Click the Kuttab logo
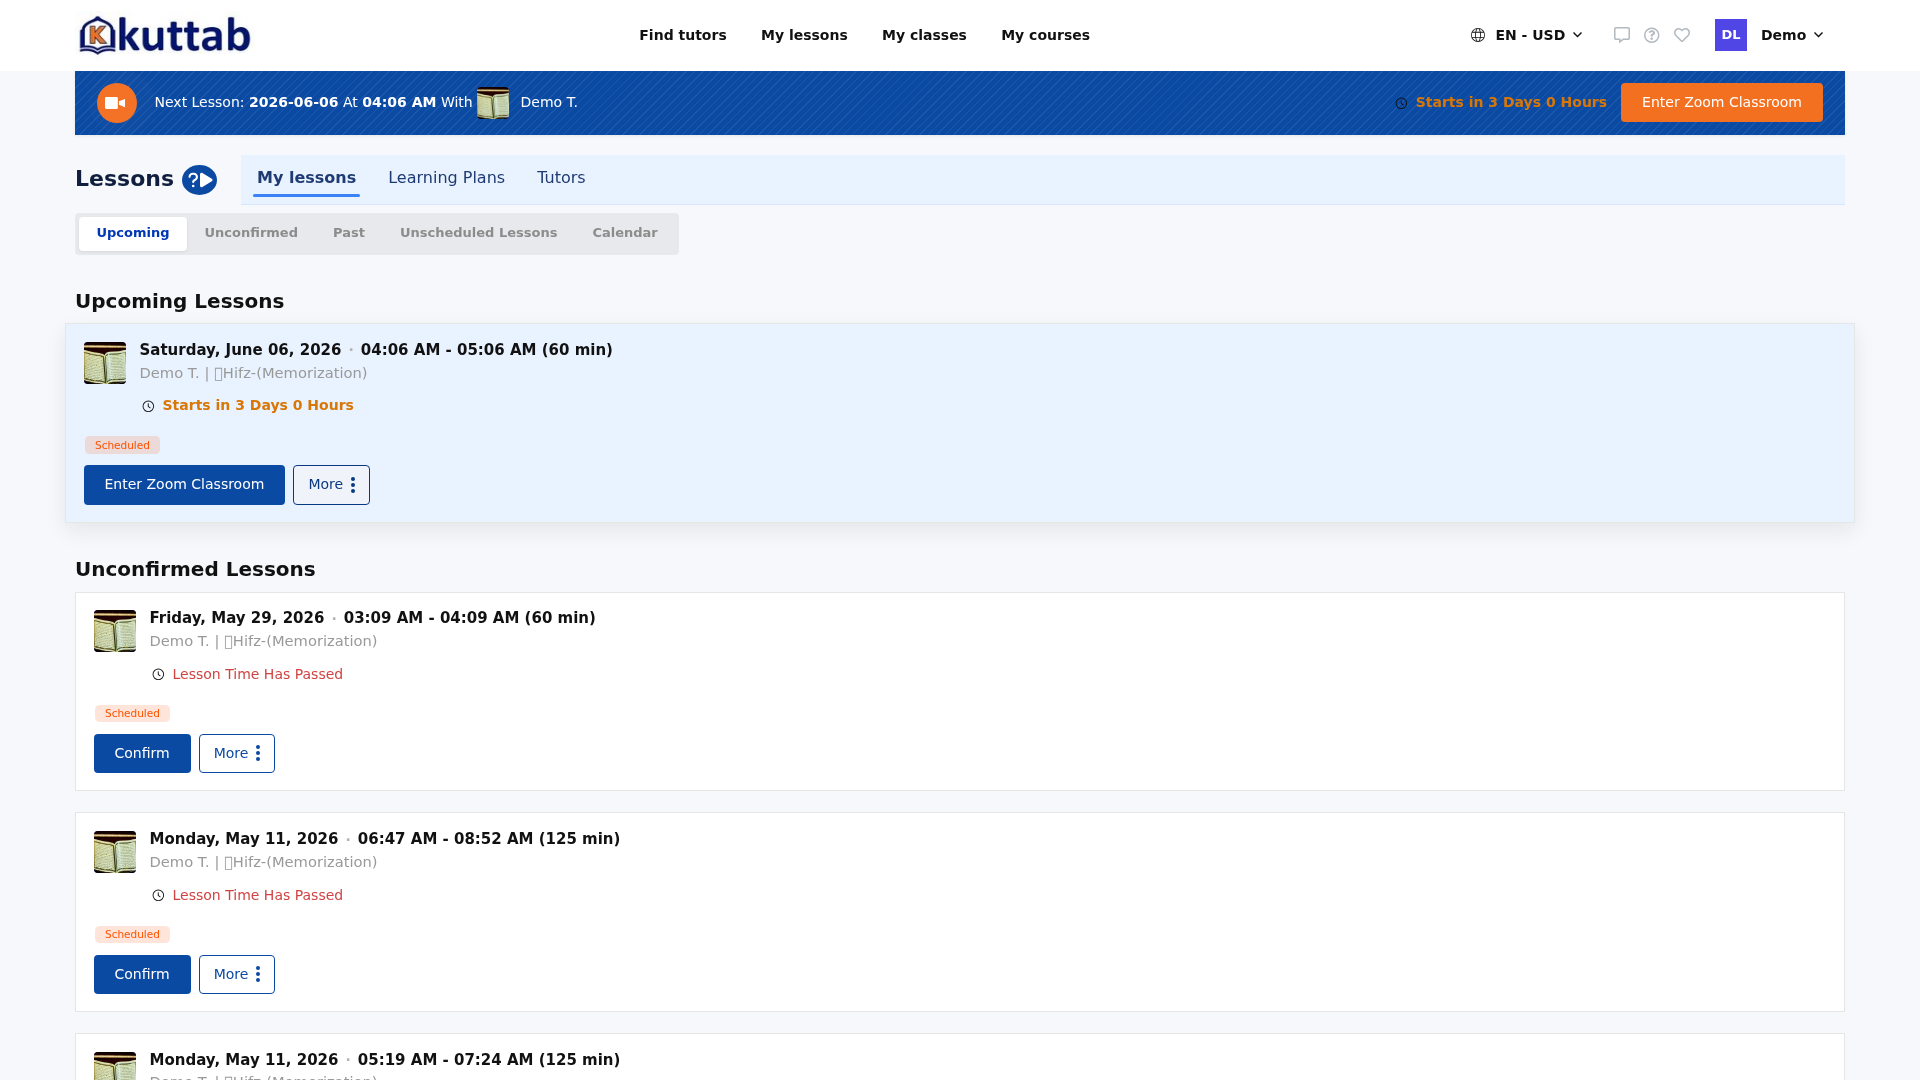This screenshot has height=1080, width=1920. 165,35
